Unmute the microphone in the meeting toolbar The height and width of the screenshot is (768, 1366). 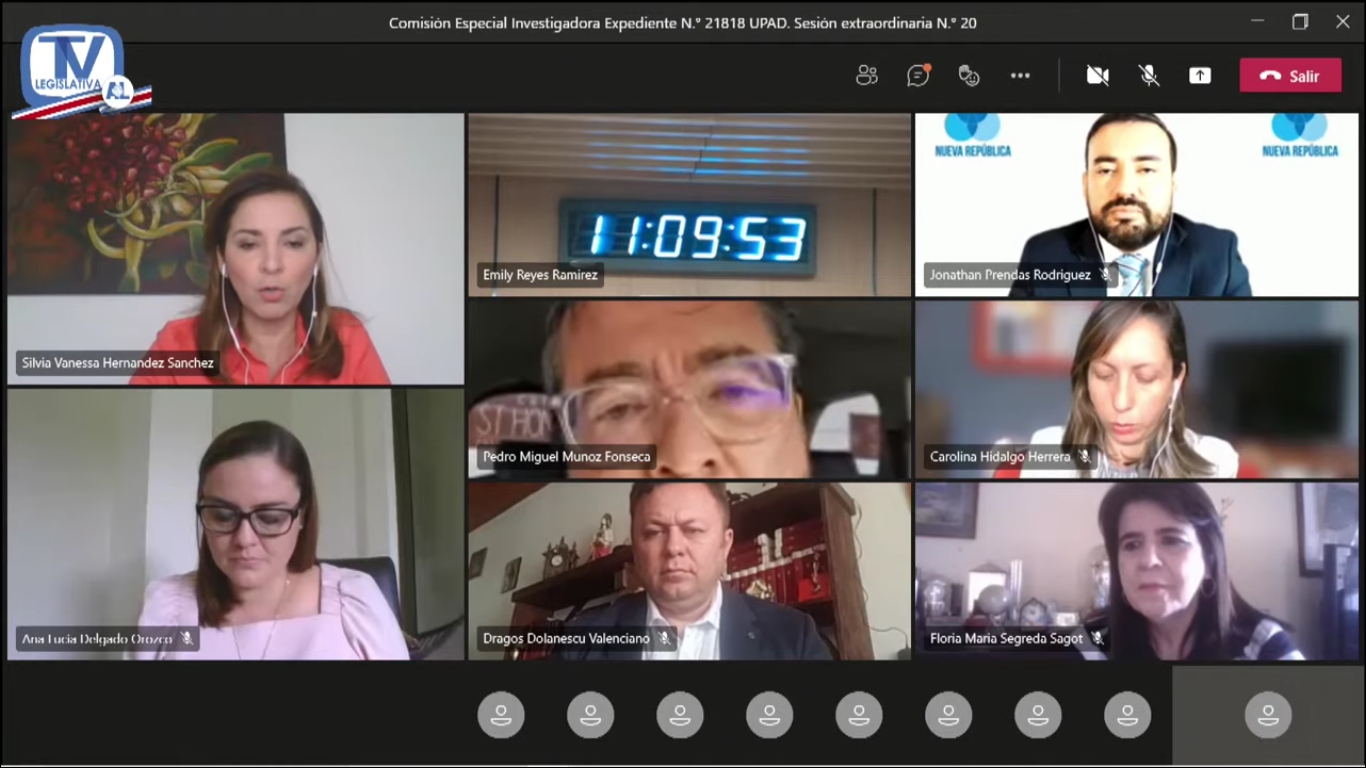click(x=1149, y=76)
